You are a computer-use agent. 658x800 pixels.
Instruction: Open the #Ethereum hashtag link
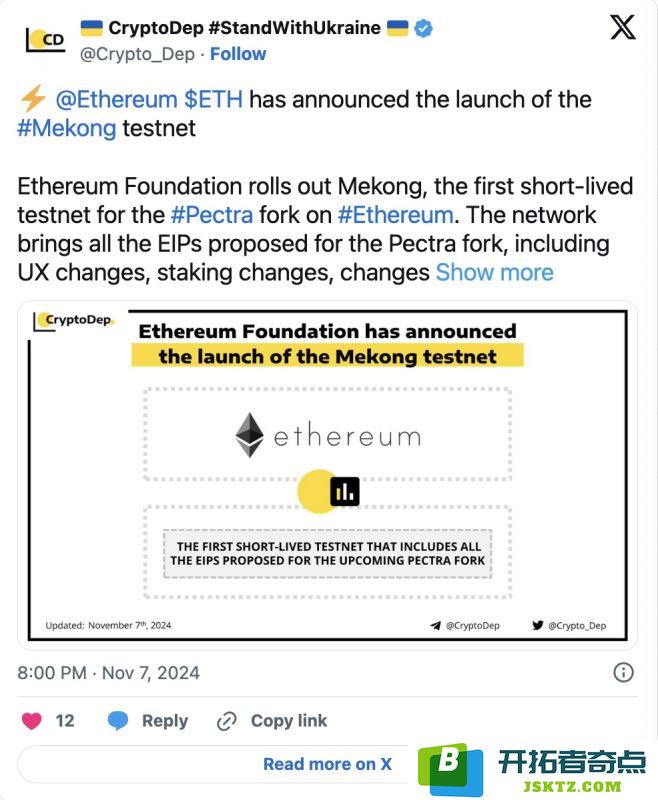click(x=395, y=215)
